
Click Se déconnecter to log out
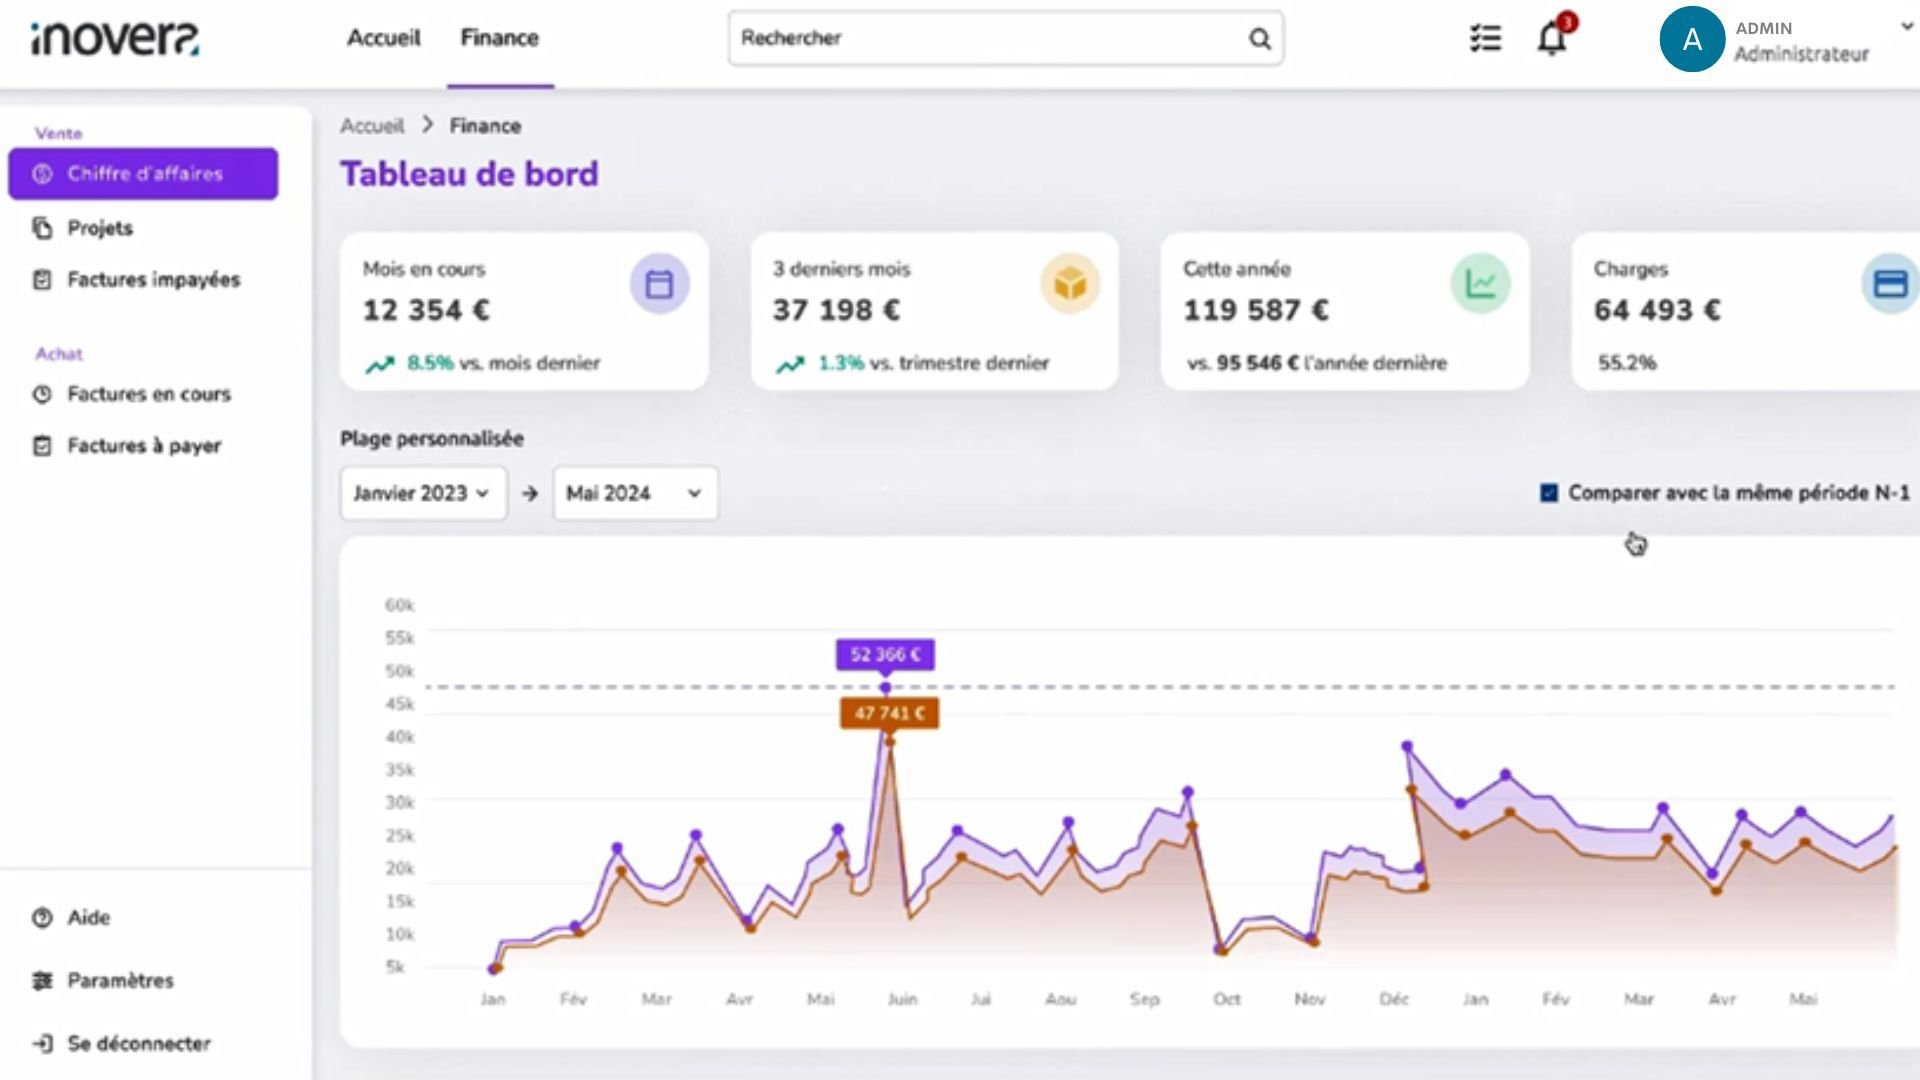point(138,1044)
